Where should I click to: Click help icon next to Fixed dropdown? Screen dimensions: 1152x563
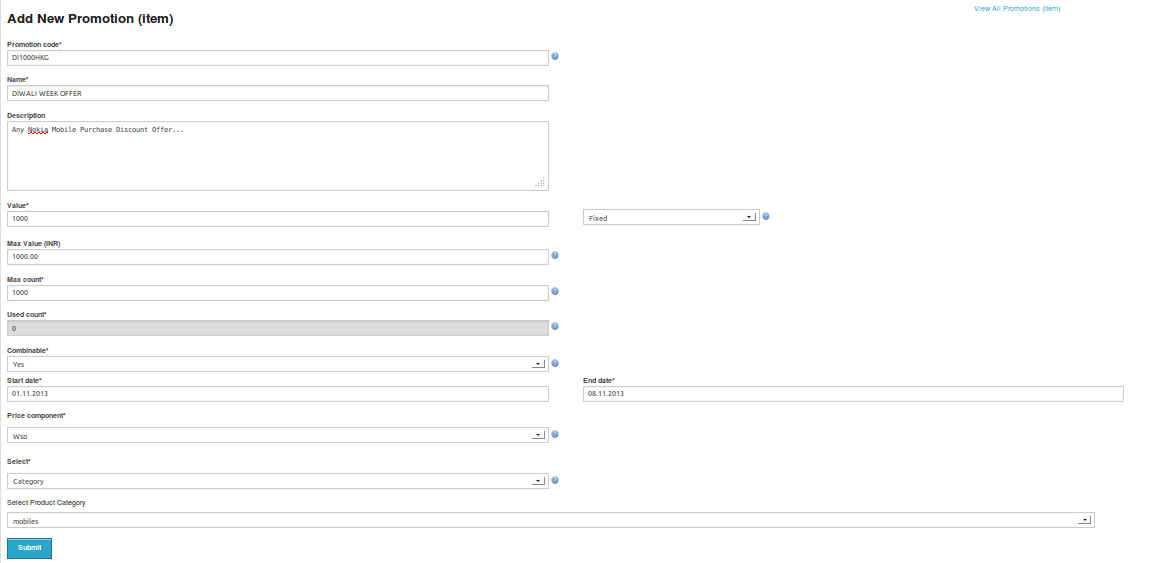766,216
